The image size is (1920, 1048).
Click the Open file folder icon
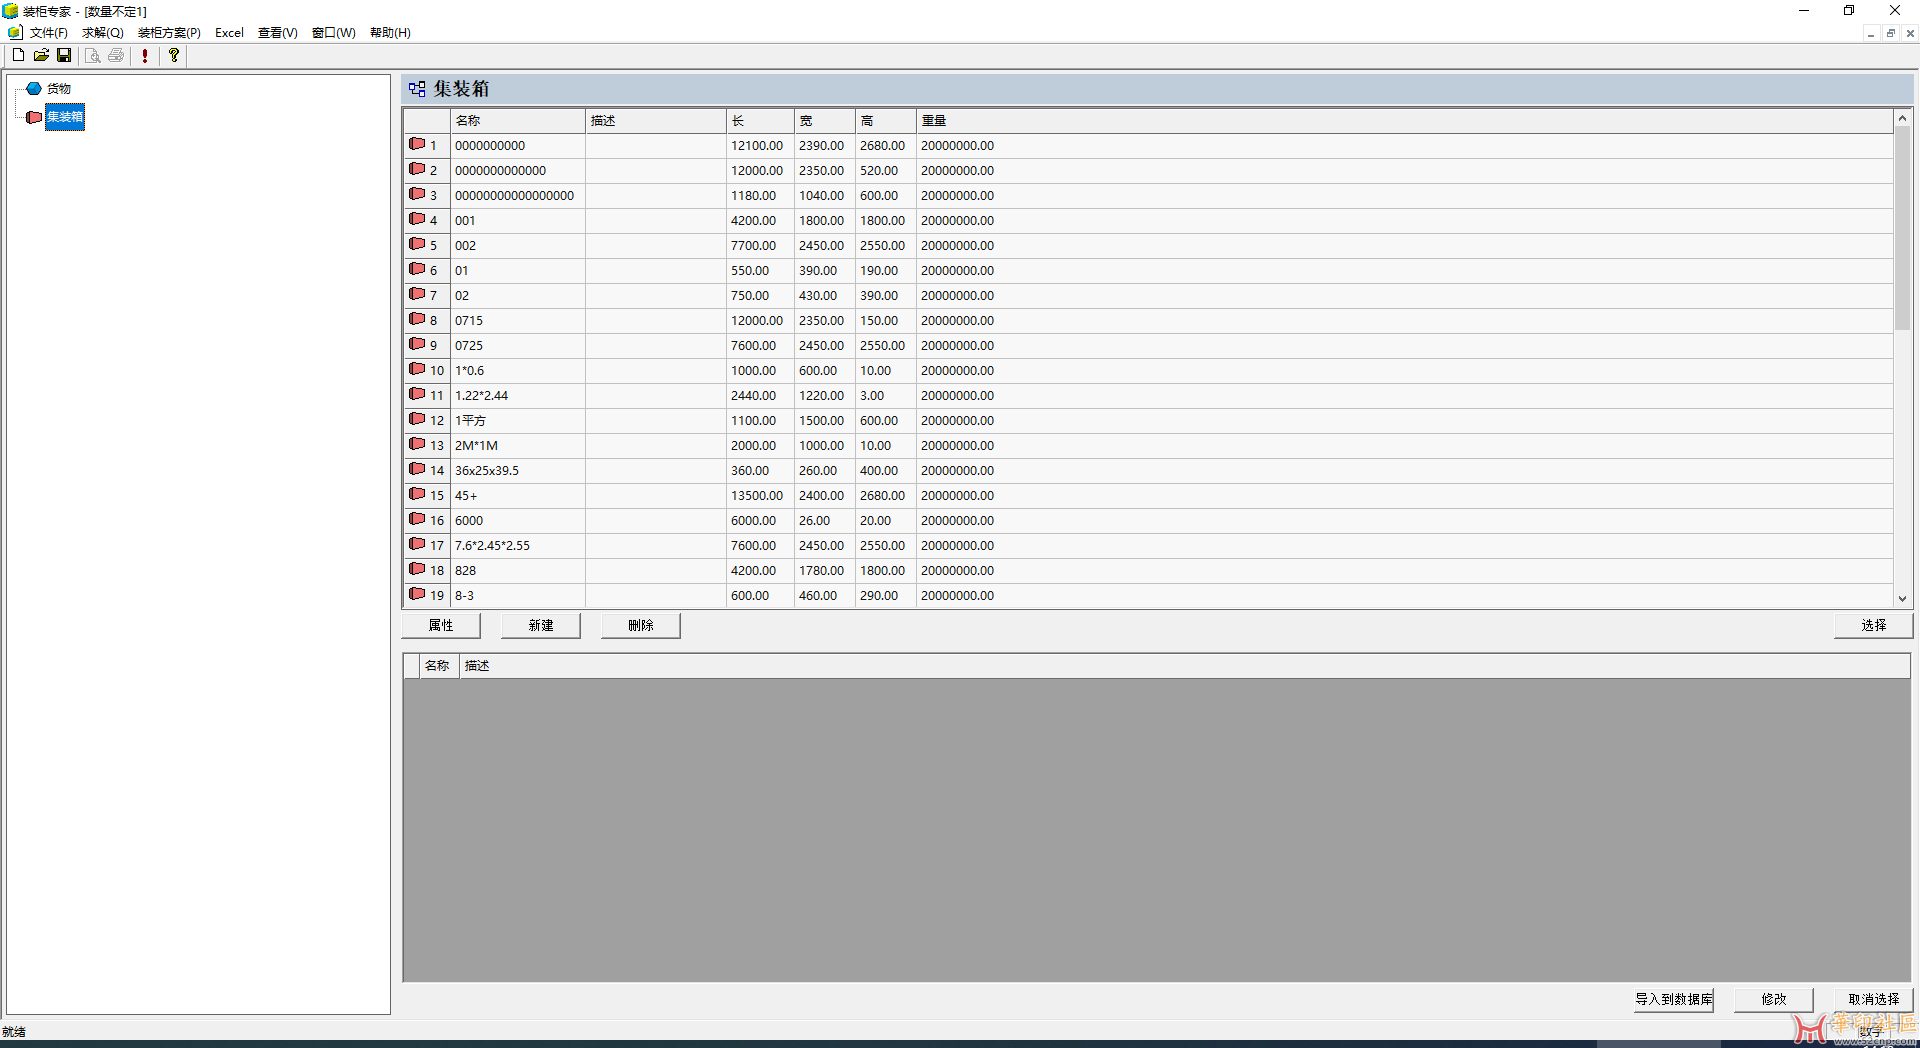point(41,56)
